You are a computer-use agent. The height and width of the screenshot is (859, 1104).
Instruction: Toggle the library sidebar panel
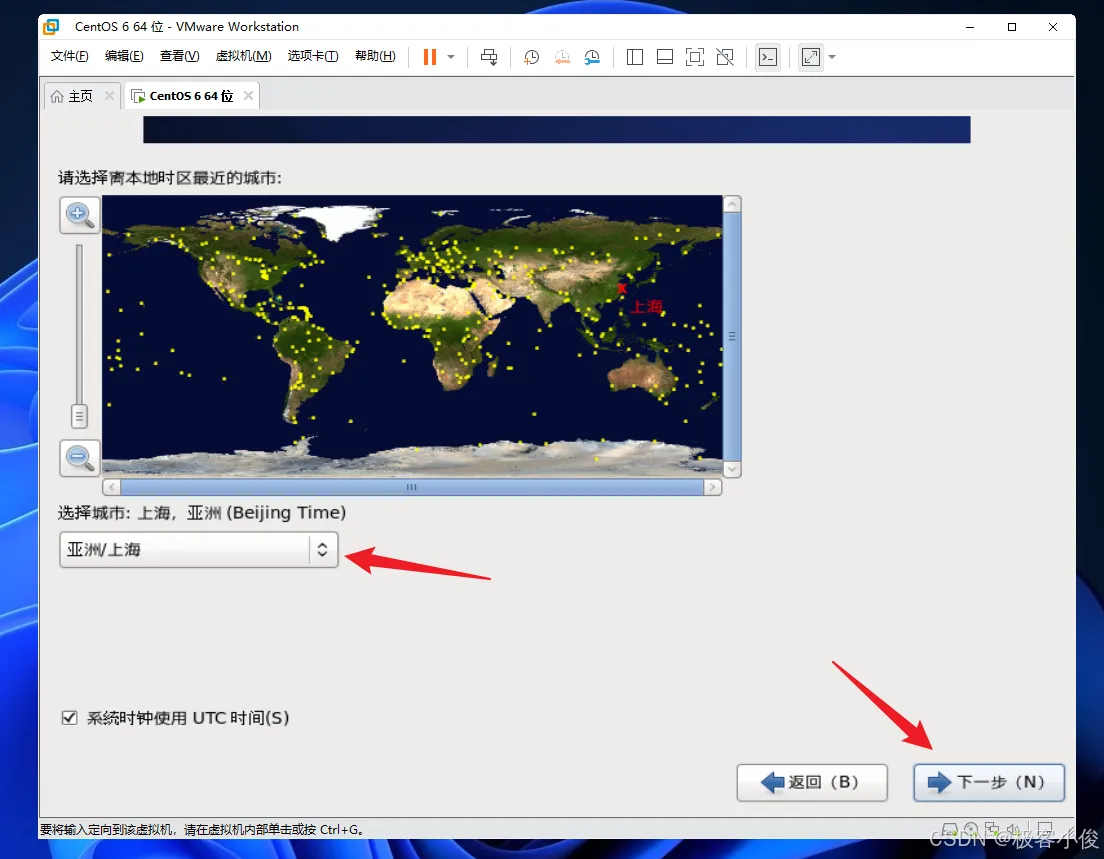tap(634, 57)
